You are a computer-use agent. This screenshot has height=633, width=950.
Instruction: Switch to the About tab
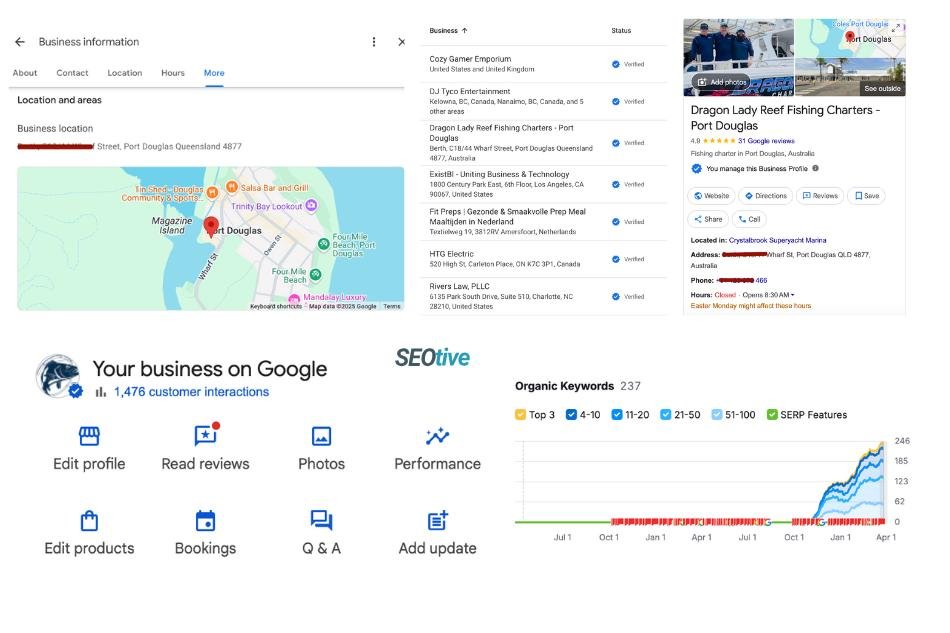25,73
